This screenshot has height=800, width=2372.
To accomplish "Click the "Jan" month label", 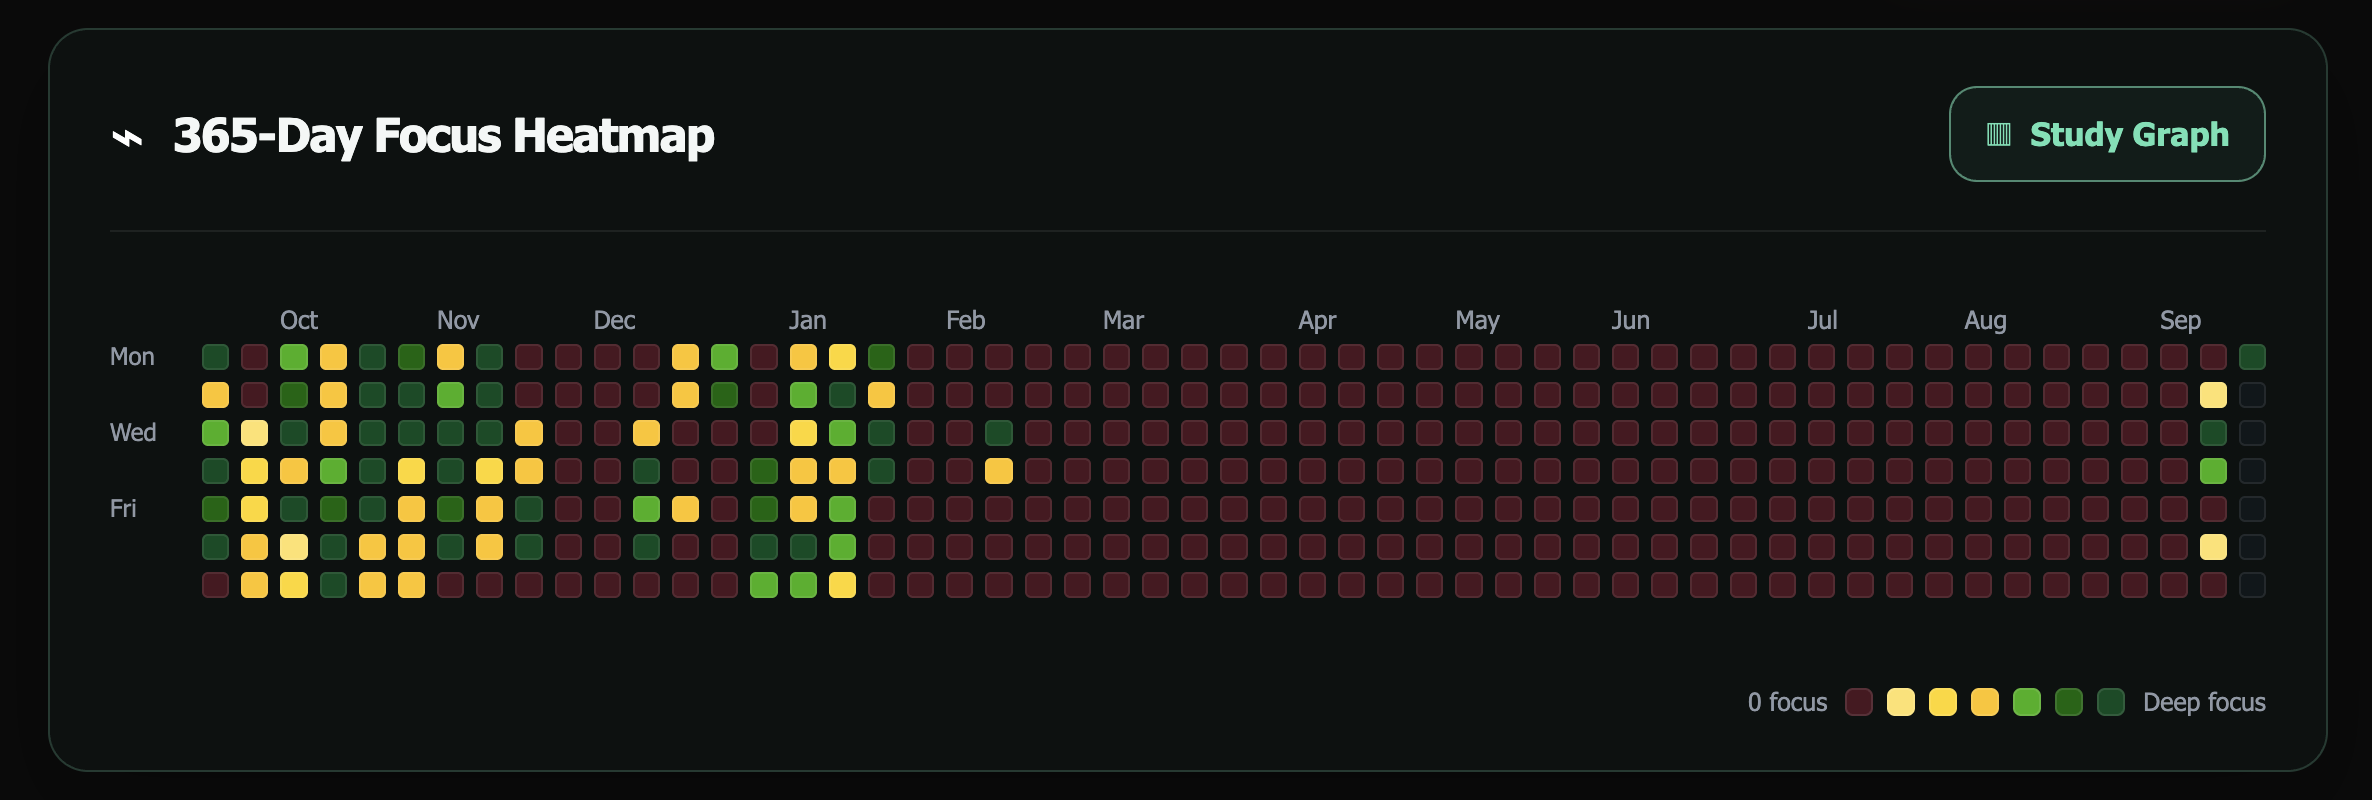I will 807,320.
